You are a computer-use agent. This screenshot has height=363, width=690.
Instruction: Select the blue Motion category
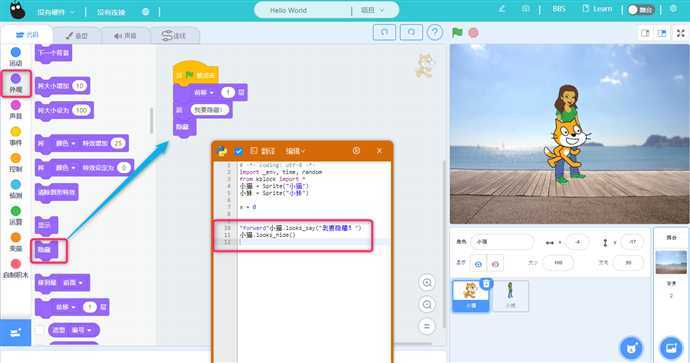(x=15, y=57)
